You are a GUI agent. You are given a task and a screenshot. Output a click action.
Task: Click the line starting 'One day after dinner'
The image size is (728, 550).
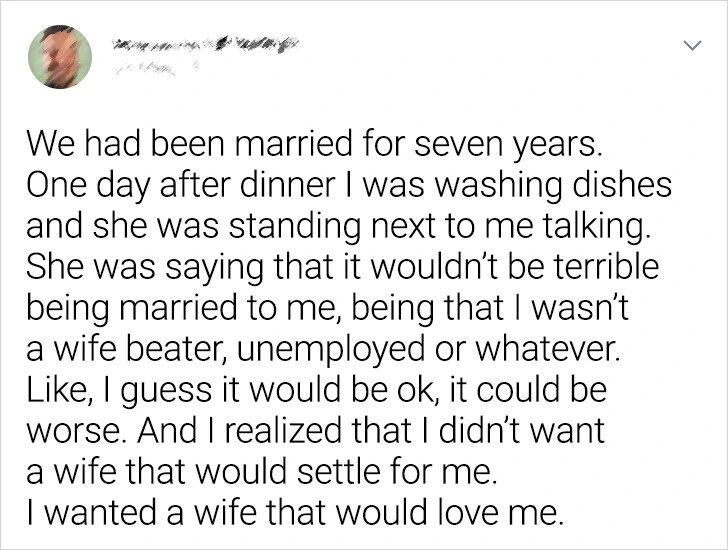pyautogui.click(x=347, y=188)
